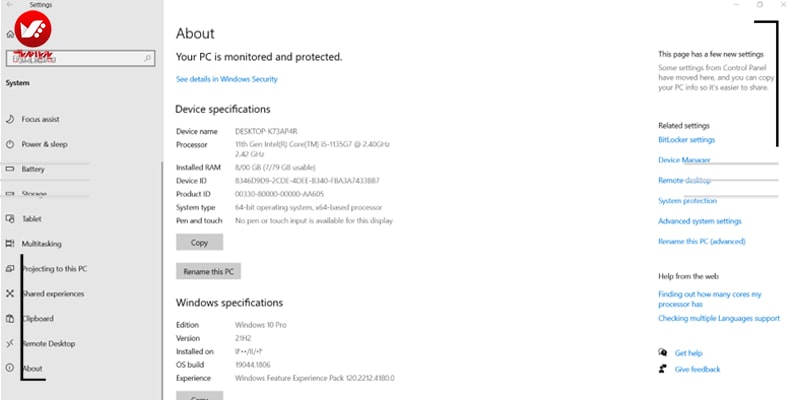The height and width of the screenshot is (400, 800).
Task: Click the Power & sleep icon
Action: [x=10, y=144]
